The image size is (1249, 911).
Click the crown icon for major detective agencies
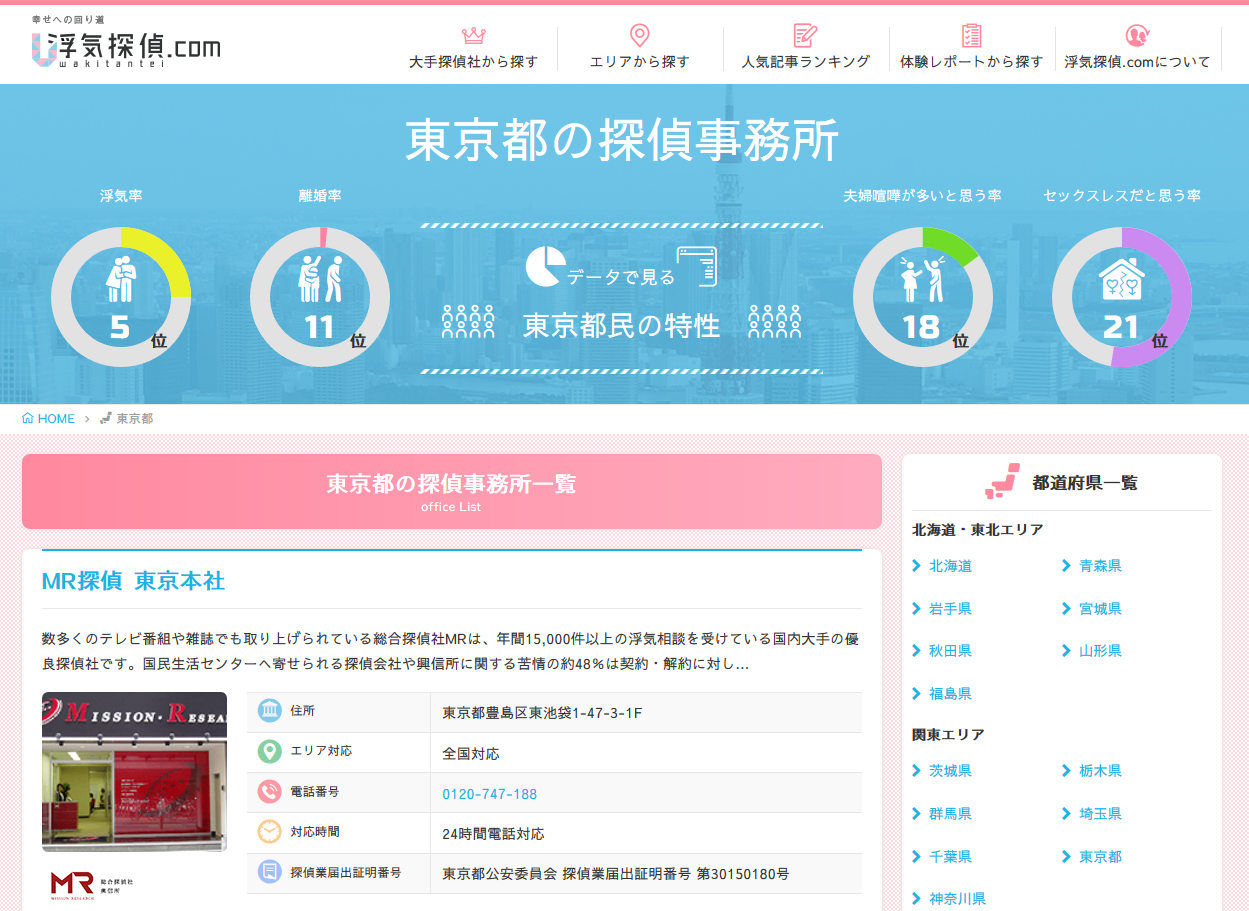[473, 36]
